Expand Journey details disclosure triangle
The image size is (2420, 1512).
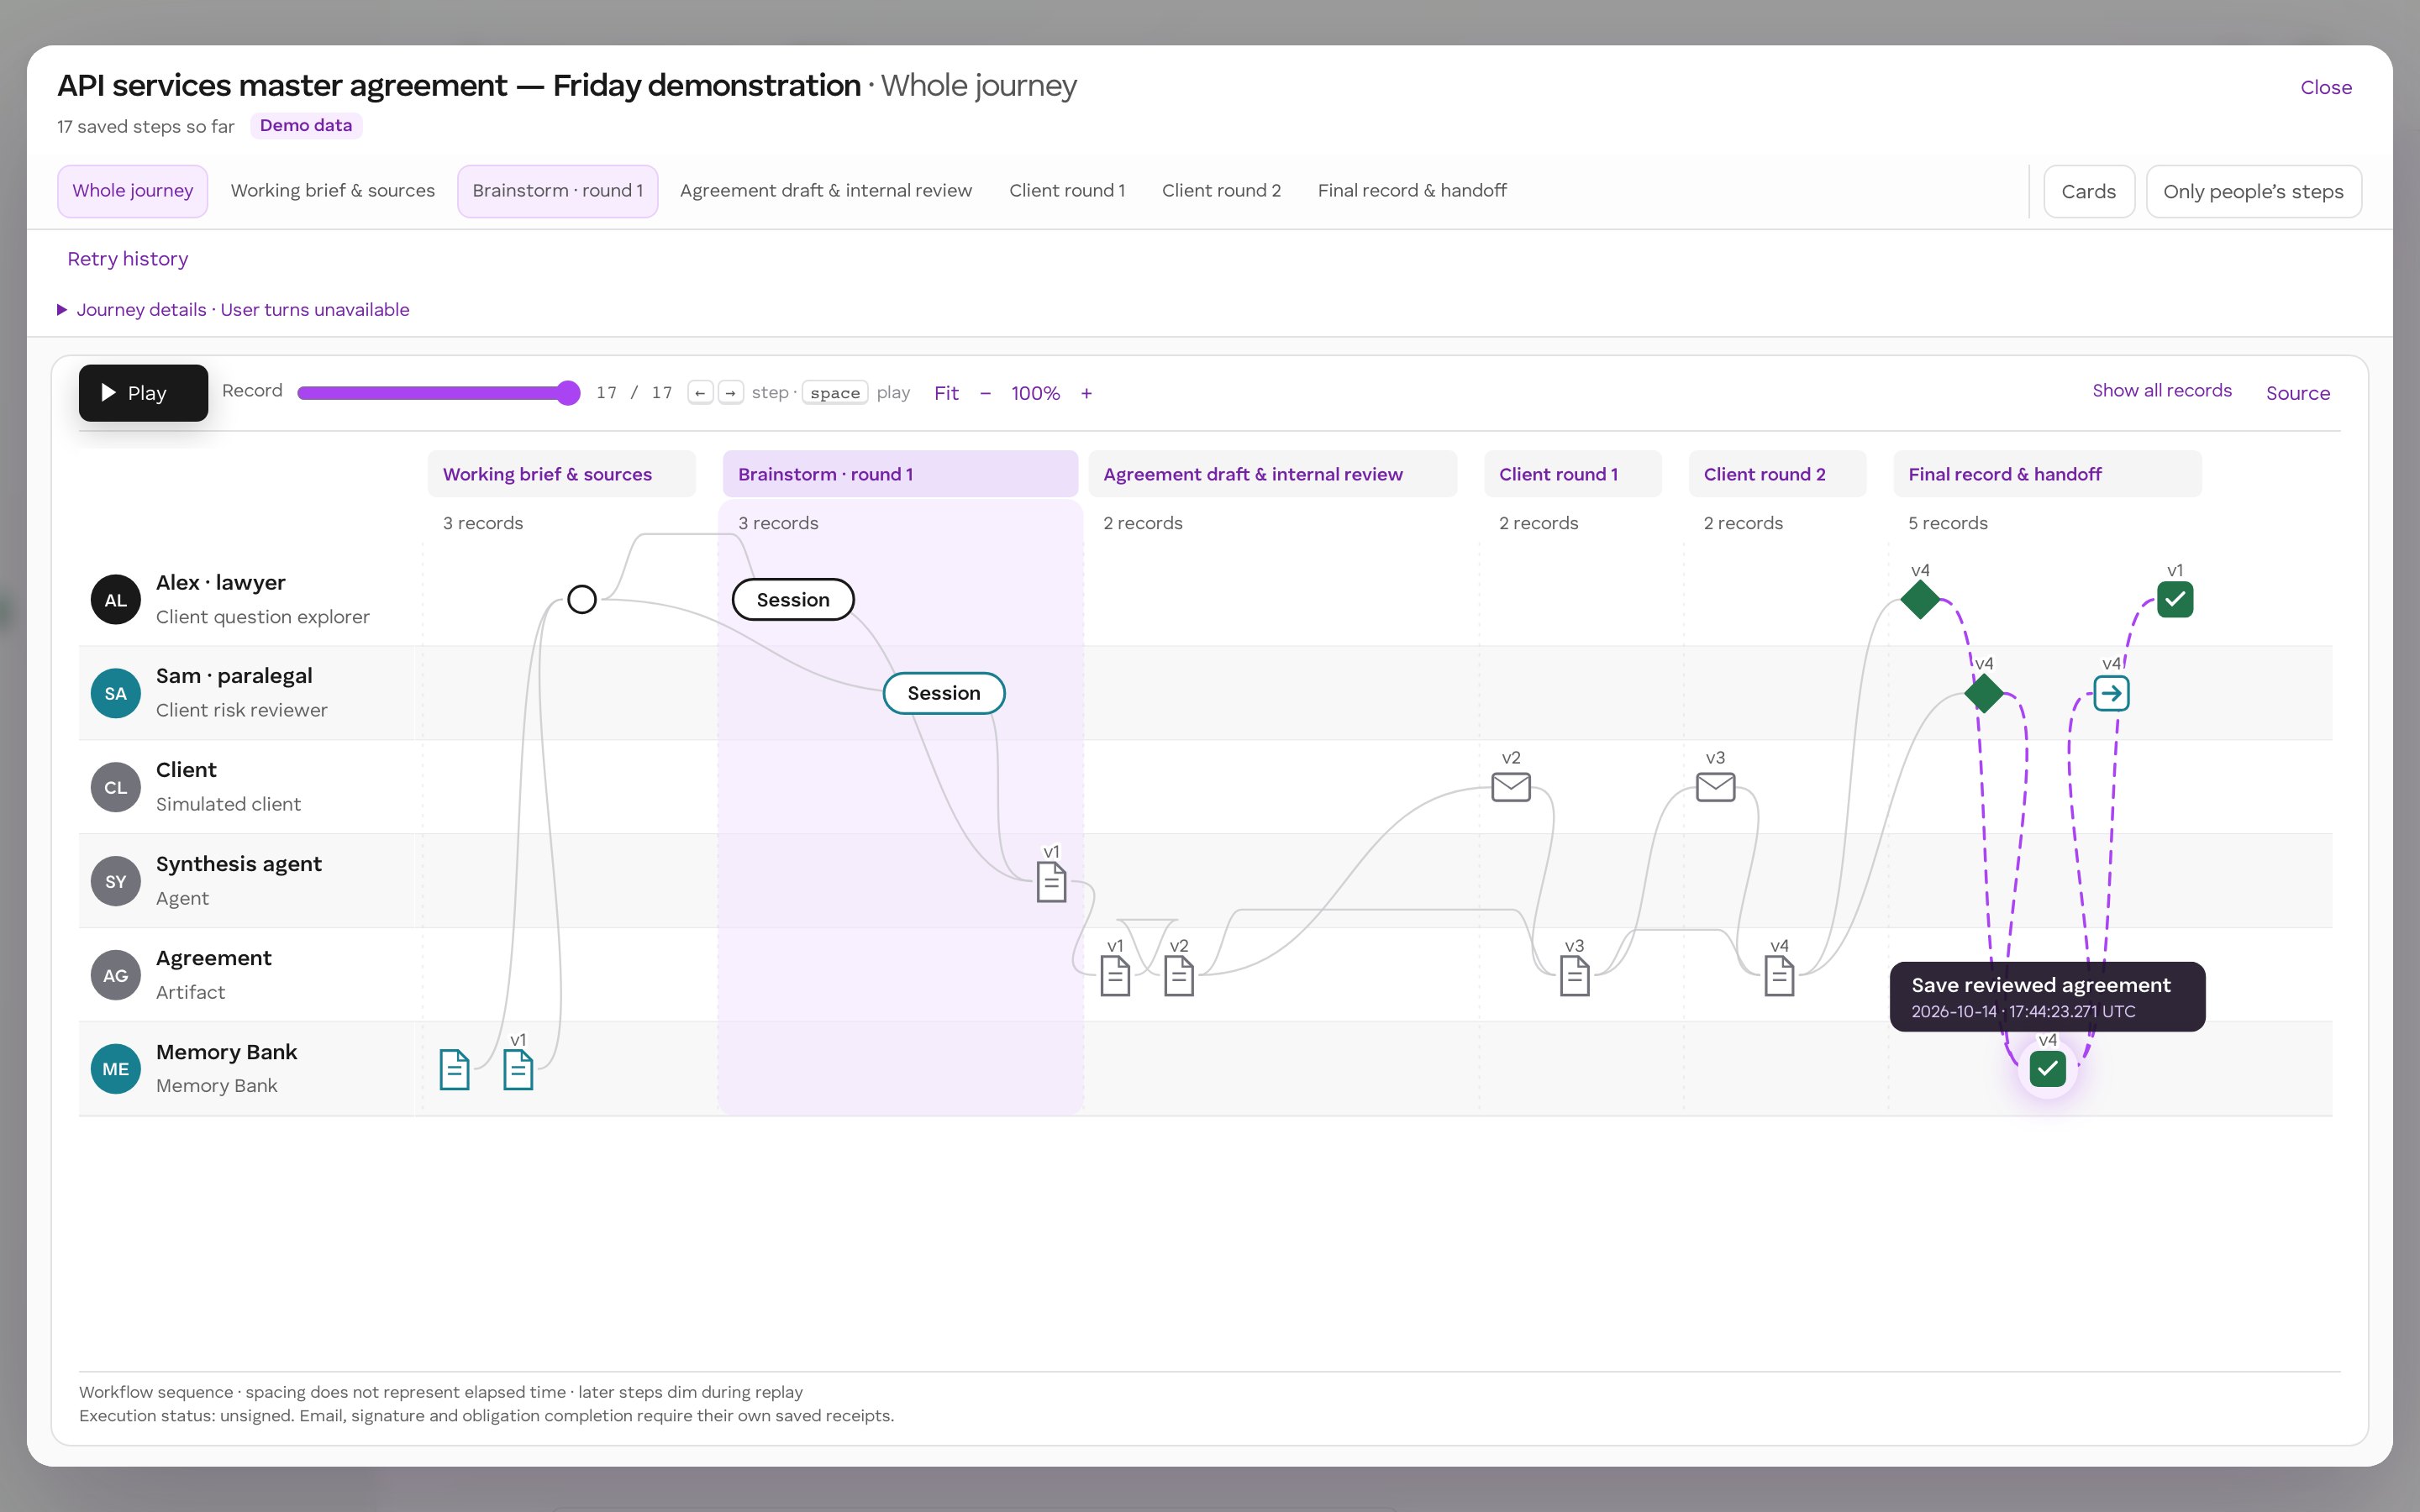pos(62,310)
